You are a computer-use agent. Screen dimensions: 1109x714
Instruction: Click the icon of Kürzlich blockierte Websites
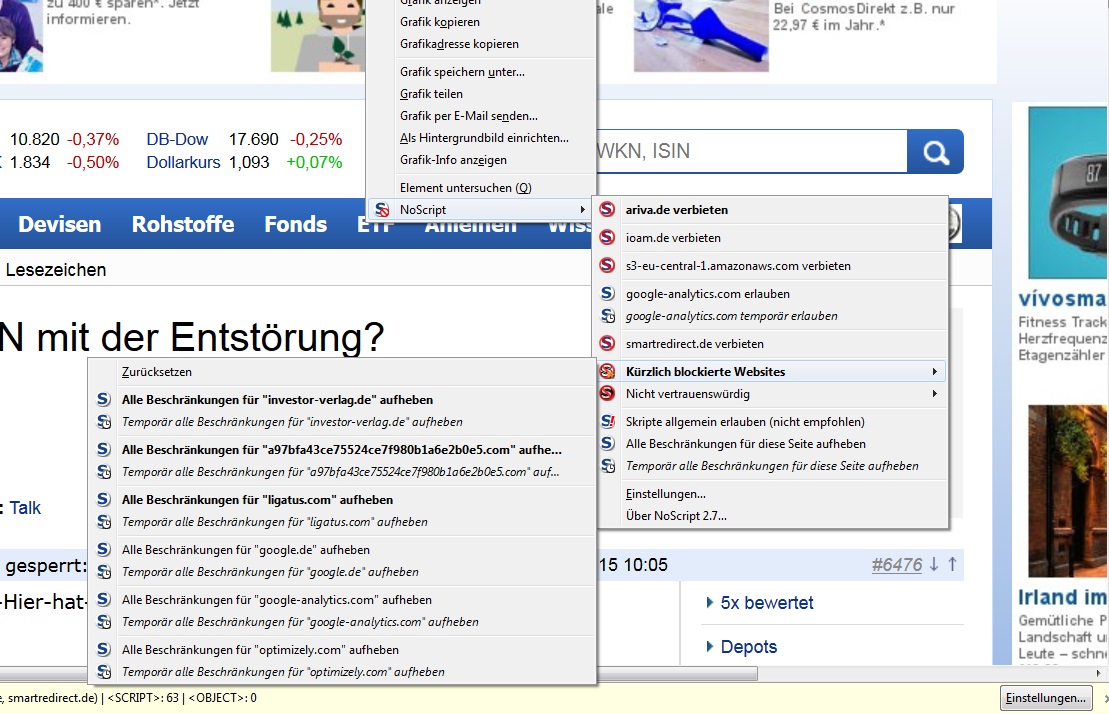(607, 371)
